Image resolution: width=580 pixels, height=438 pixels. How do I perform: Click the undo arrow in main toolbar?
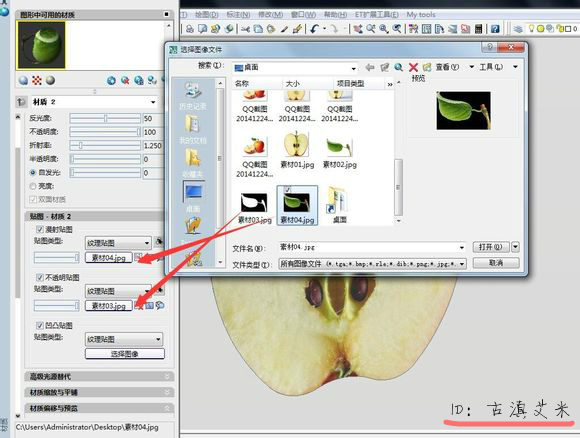(314, 28)
